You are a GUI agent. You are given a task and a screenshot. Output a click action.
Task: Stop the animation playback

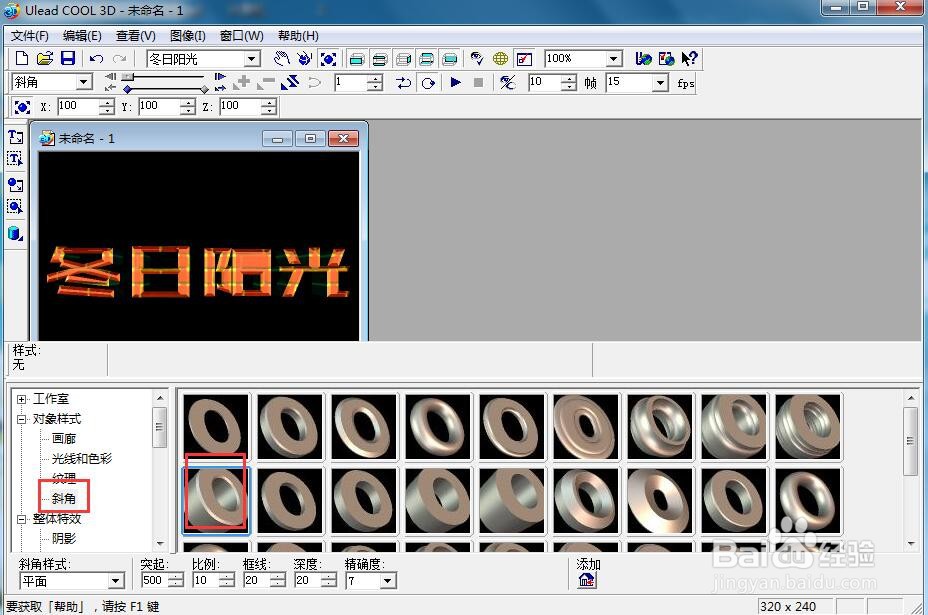[x=478, y=82]
